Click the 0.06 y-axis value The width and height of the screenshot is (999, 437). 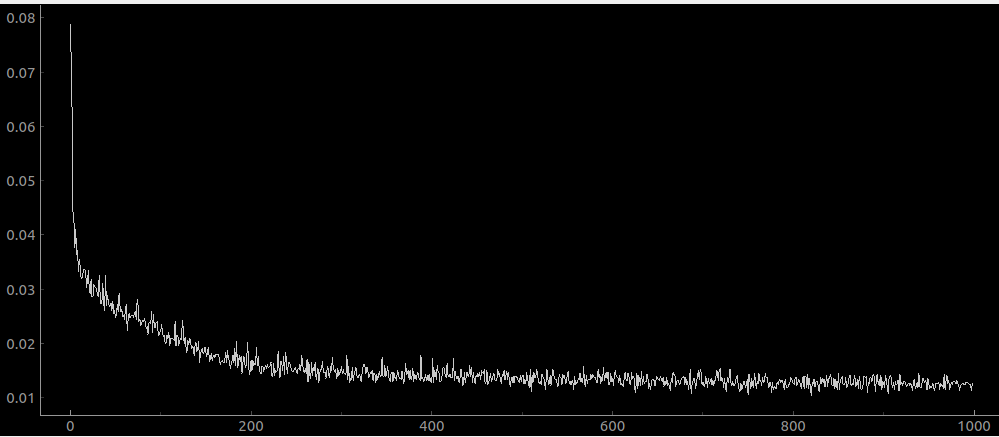20,127
